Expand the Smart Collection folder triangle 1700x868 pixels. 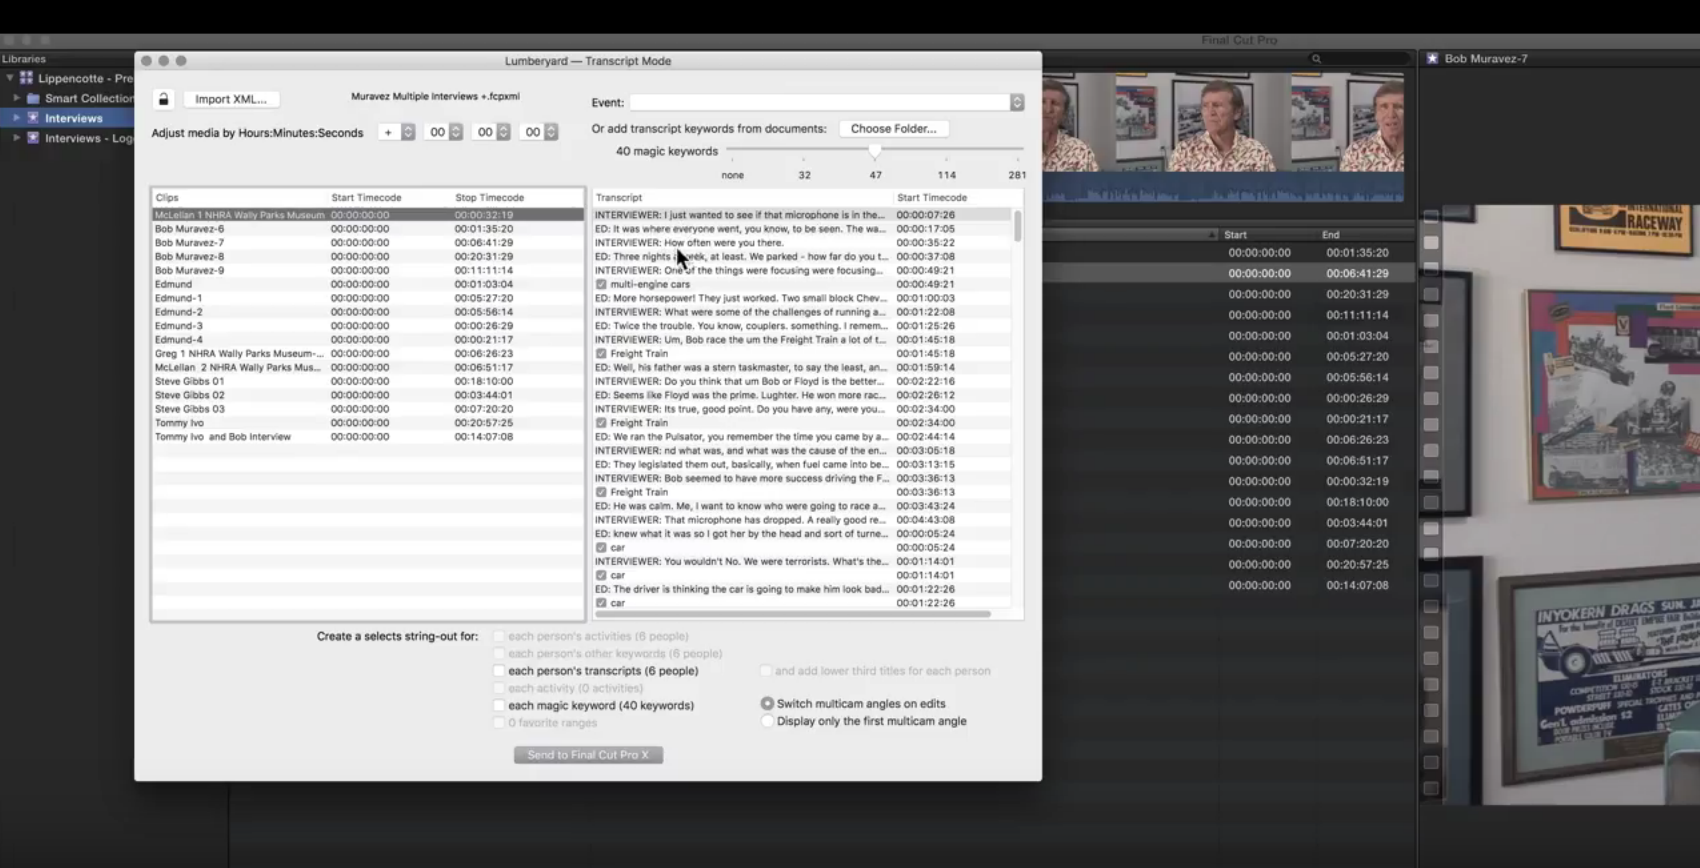(x=17, y=98)
